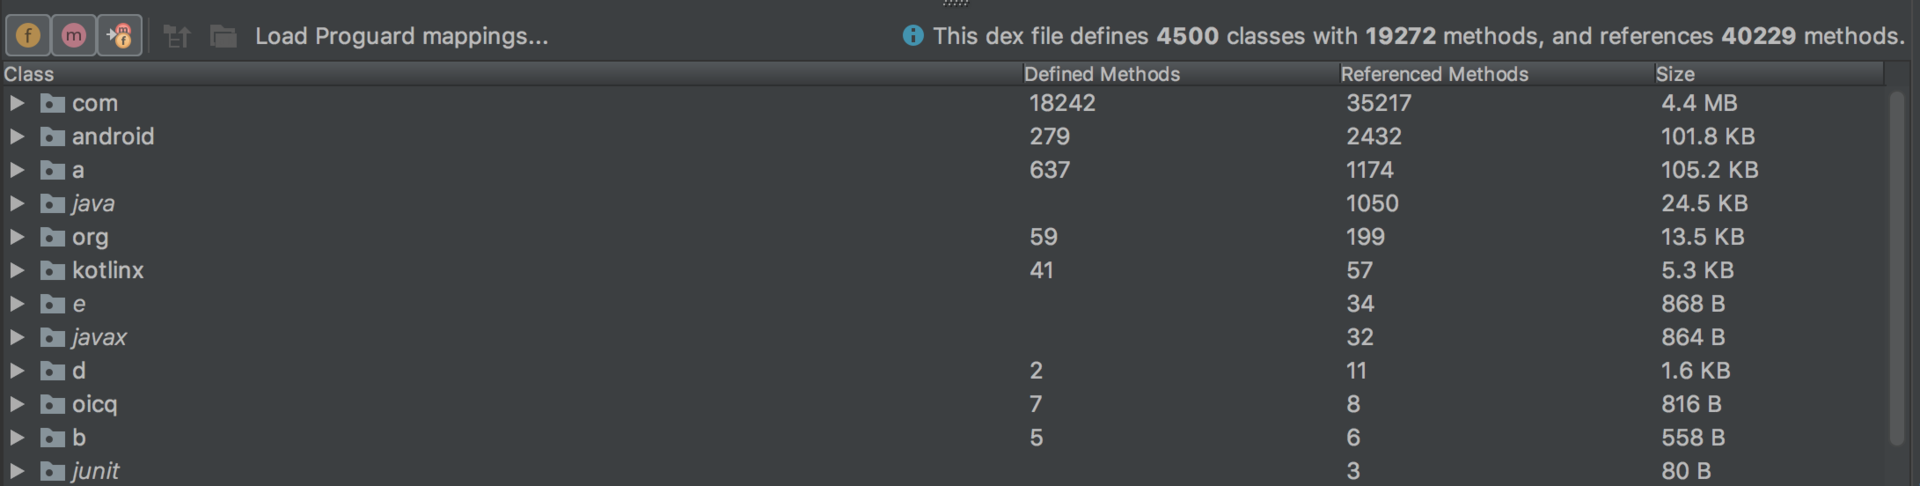Toggle the show methods button
This screenshot has height=486, width=1920.
(x=74, y=36)
